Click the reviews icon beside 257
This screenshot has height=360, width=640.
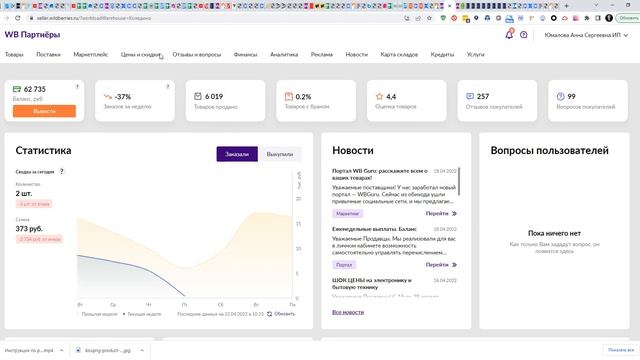coord(470,96)
